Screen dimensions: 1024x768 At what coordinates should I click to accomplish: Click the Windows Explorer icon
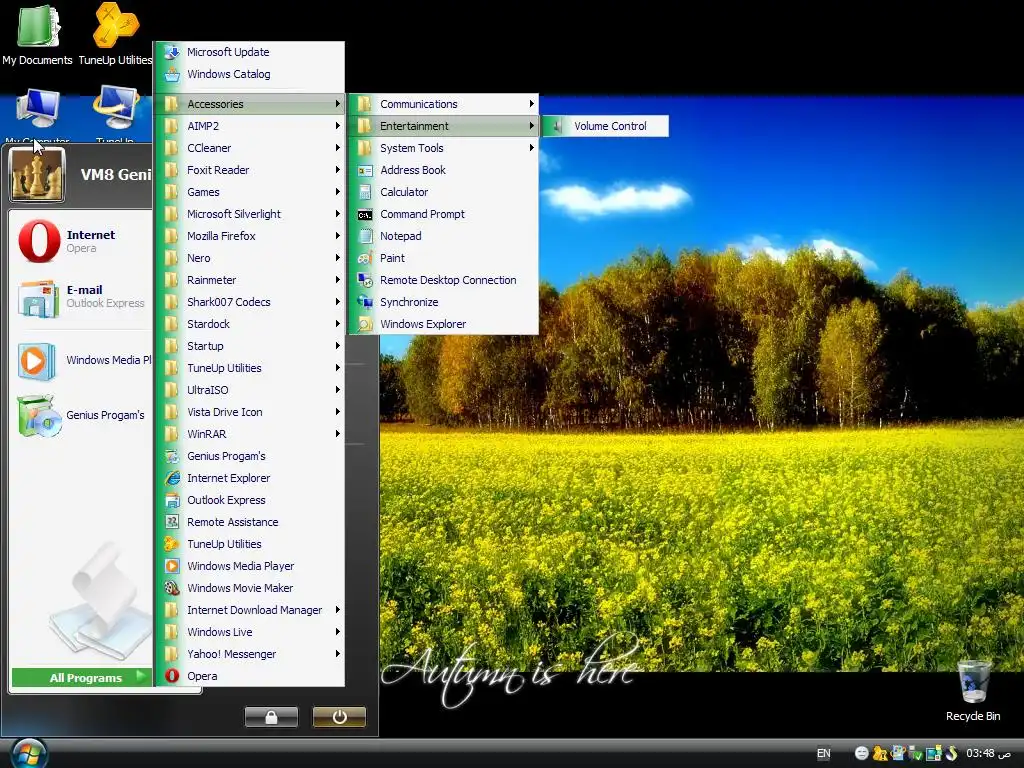click(x=365, y=324)
